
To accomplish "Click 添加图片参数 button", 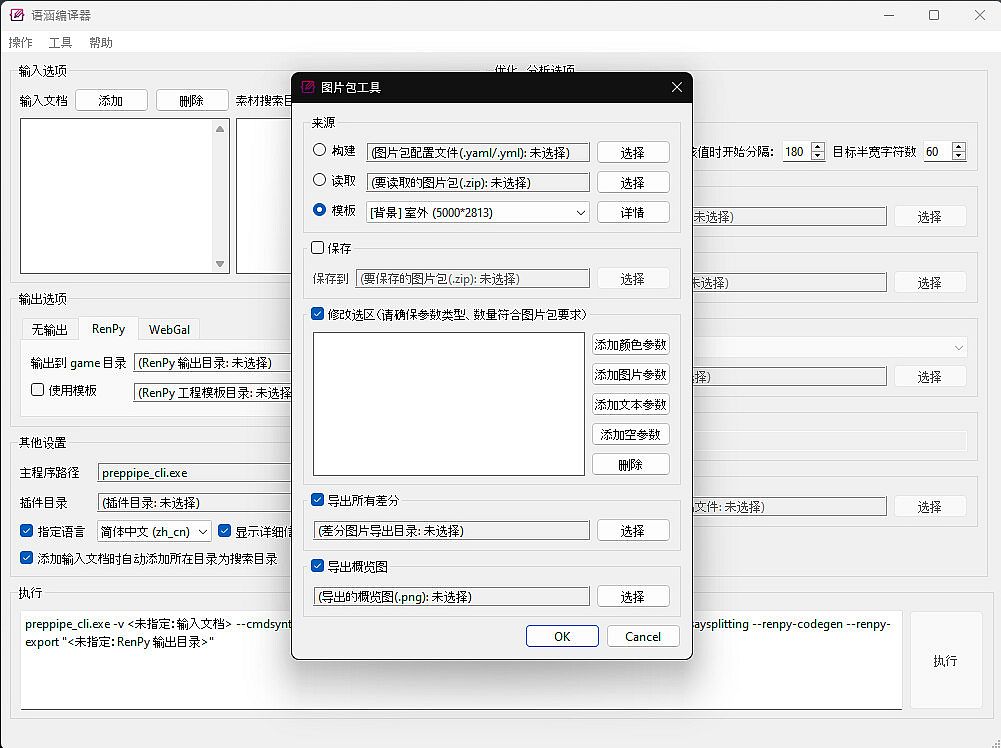I will tap(631, 375).
